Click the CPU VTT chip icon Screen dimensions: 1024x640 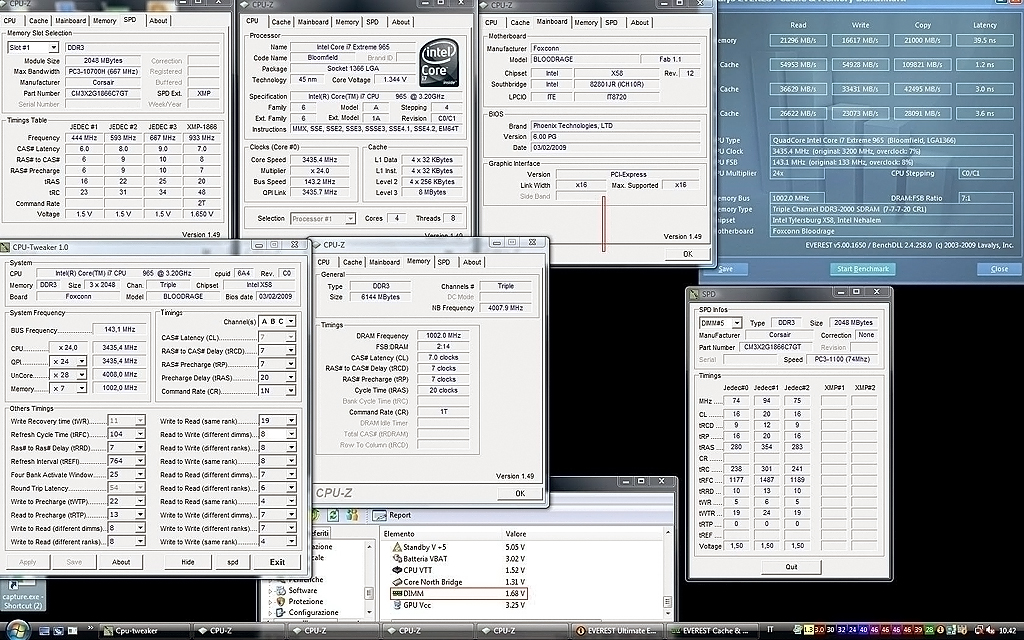pos(396,570)
